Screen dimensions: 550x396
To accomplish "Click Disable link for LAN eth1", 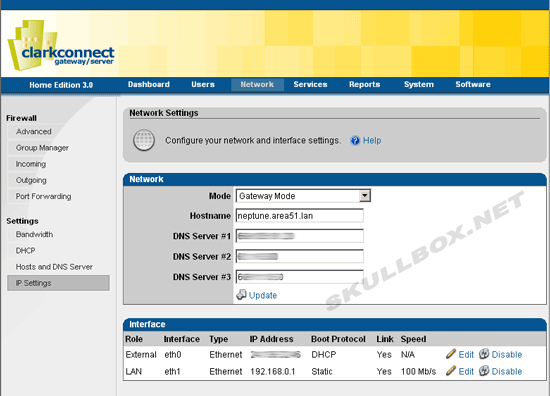I will (x=507, y=371).
